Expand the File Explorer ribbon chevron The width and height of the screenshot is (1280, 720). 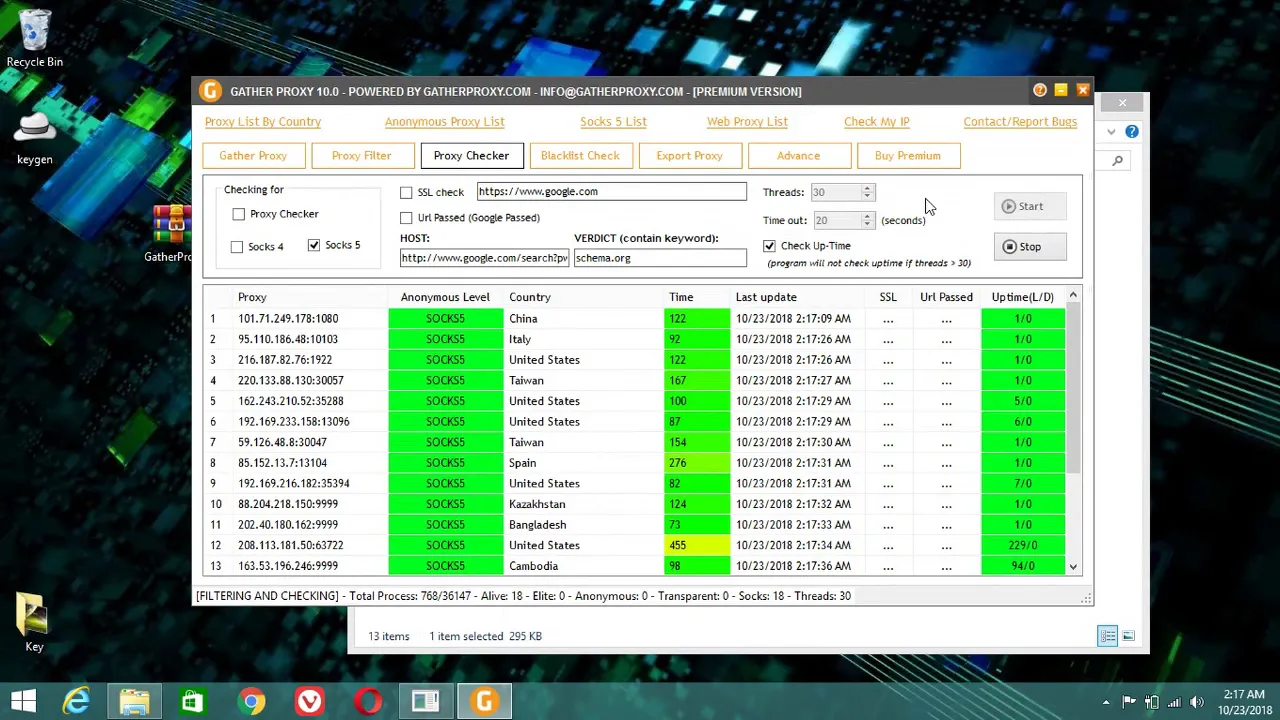[1111, 131]
